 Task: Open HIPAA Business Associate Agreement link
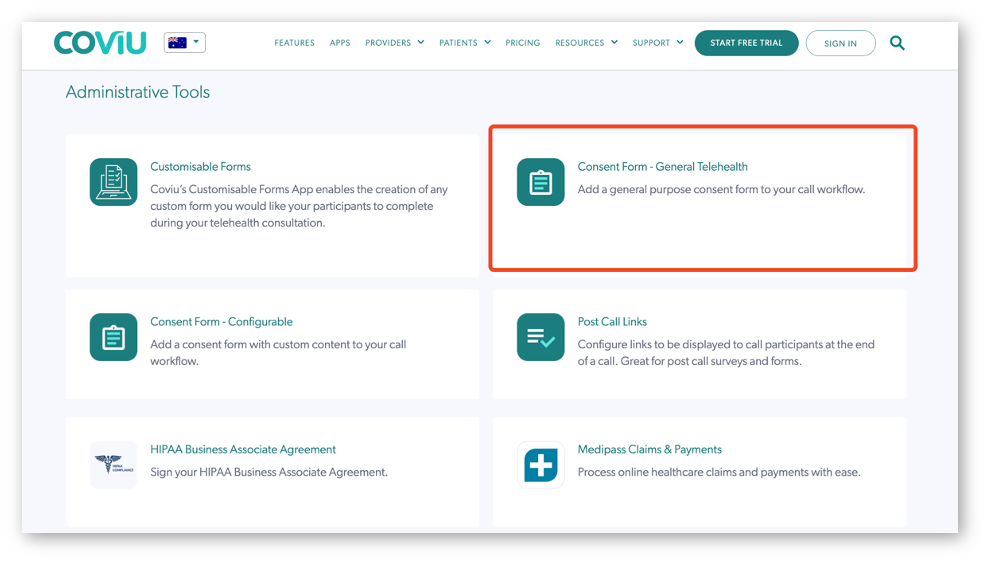(x=243, y=449)
